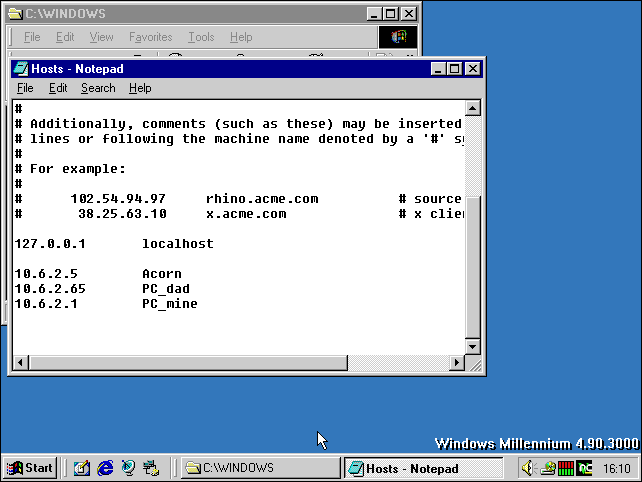
Task: Click Notepad title bar notebook icon
Action: (x=20, y=69)
